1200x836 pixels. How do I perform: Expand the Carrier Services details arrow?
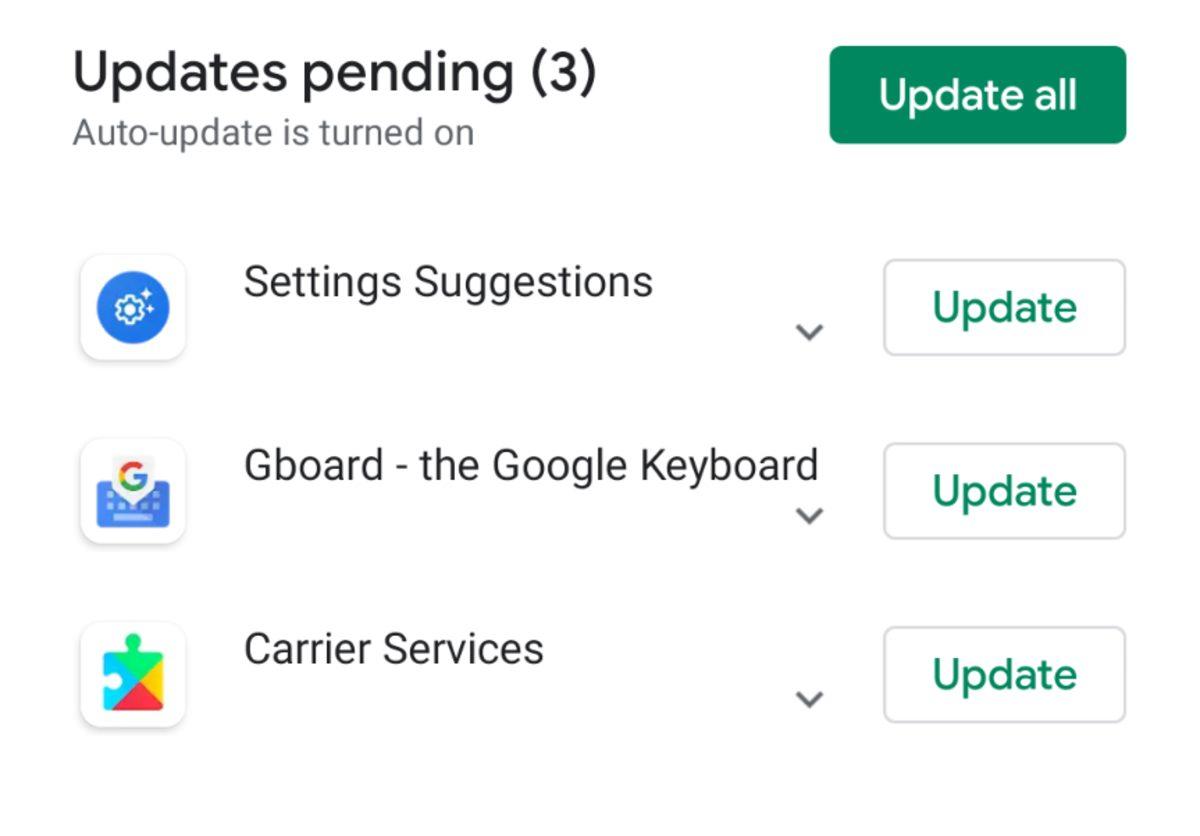[812, 700]
